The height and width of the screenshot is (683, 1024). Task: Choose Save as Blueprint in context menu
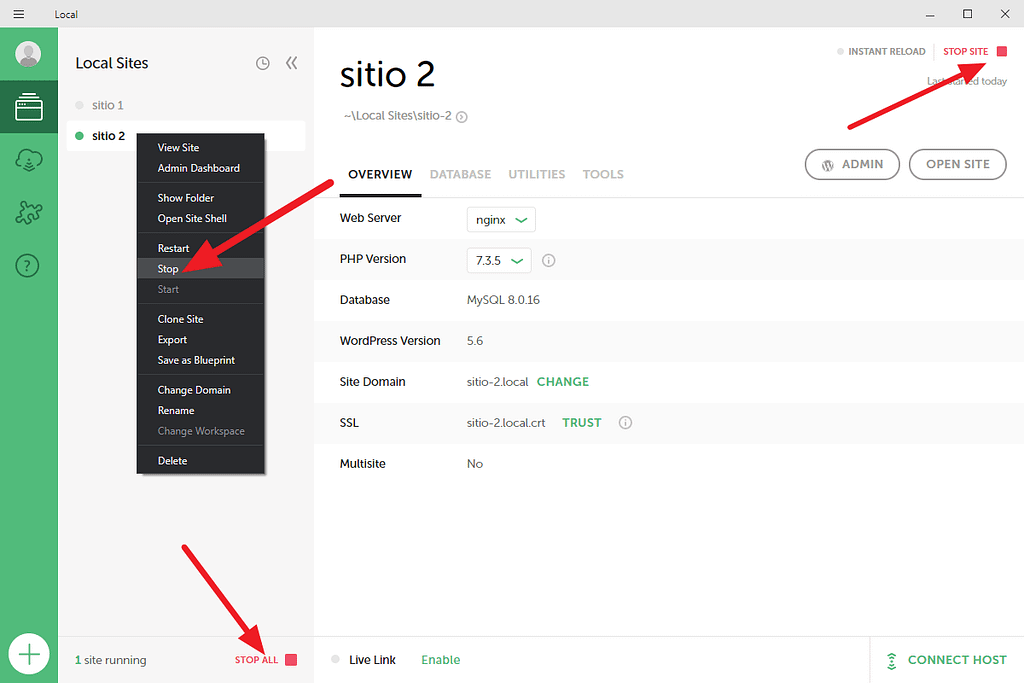coord(200,360)
